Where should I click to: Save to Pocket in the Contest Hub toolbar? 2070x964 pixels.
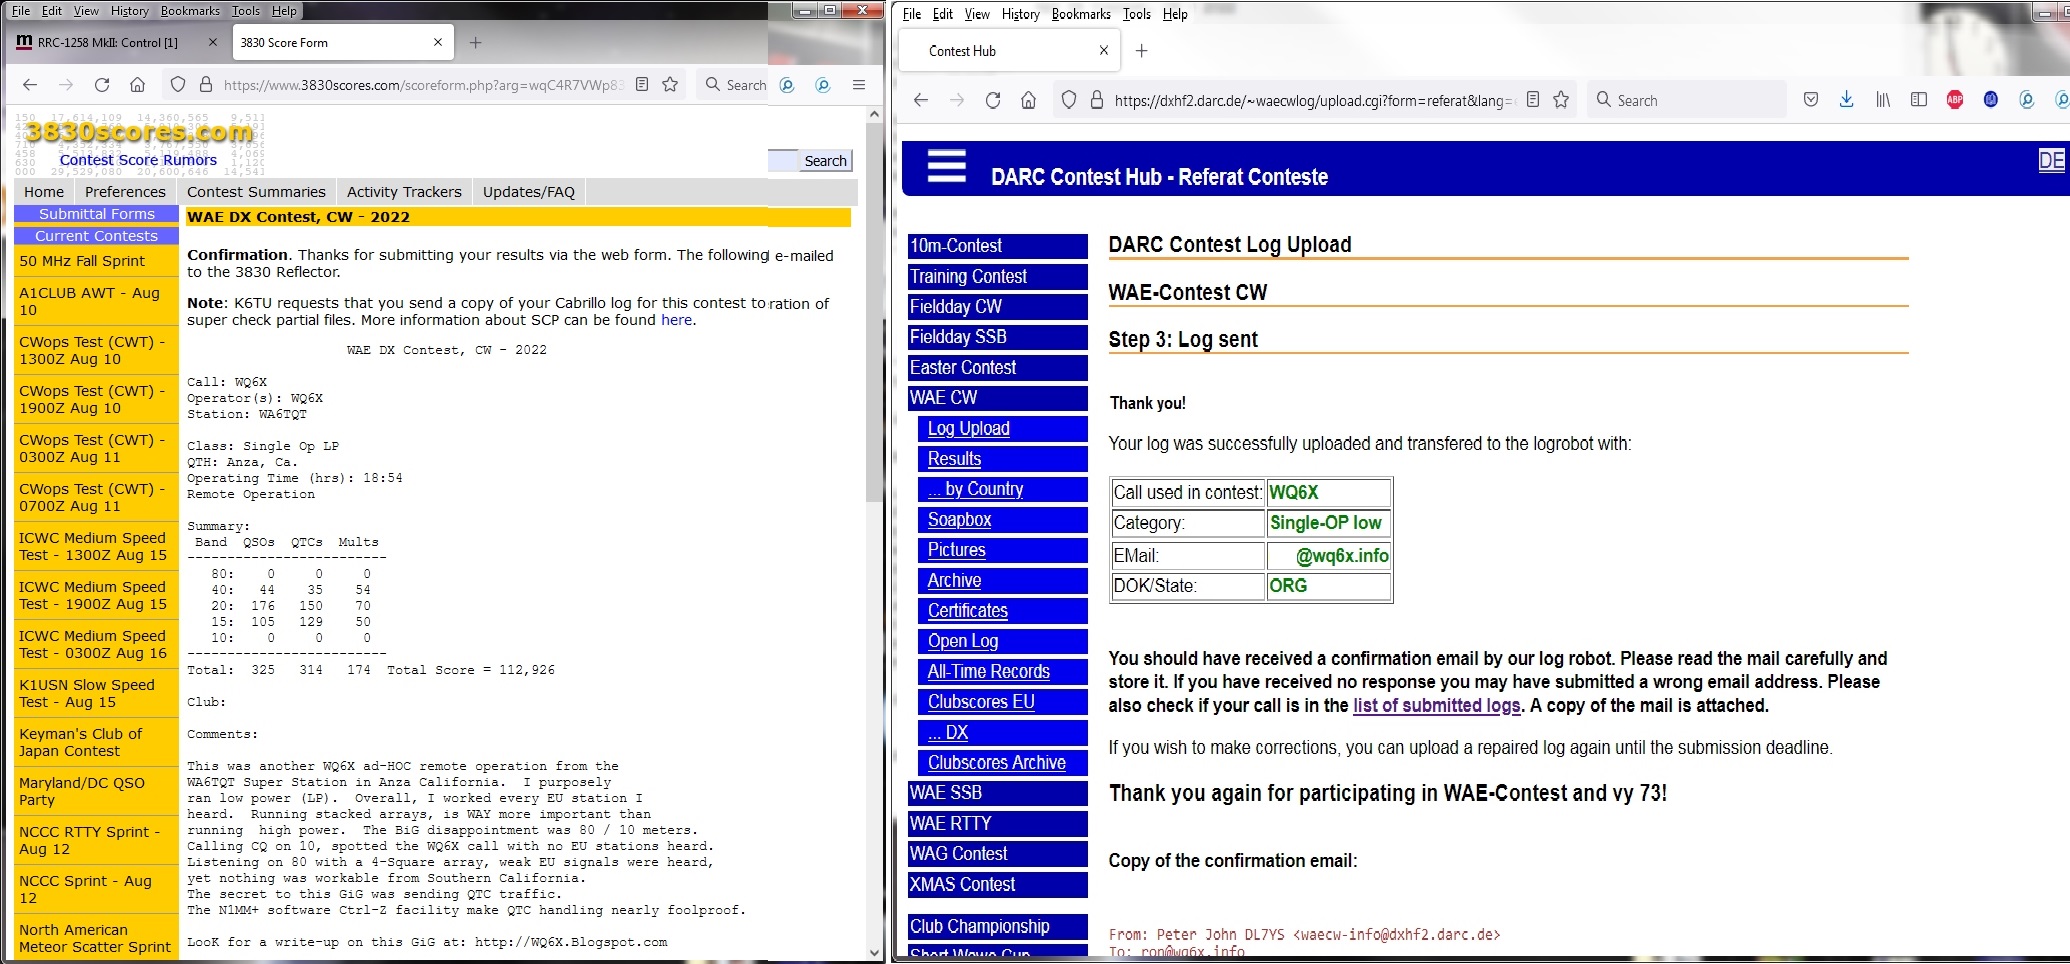1811,100
